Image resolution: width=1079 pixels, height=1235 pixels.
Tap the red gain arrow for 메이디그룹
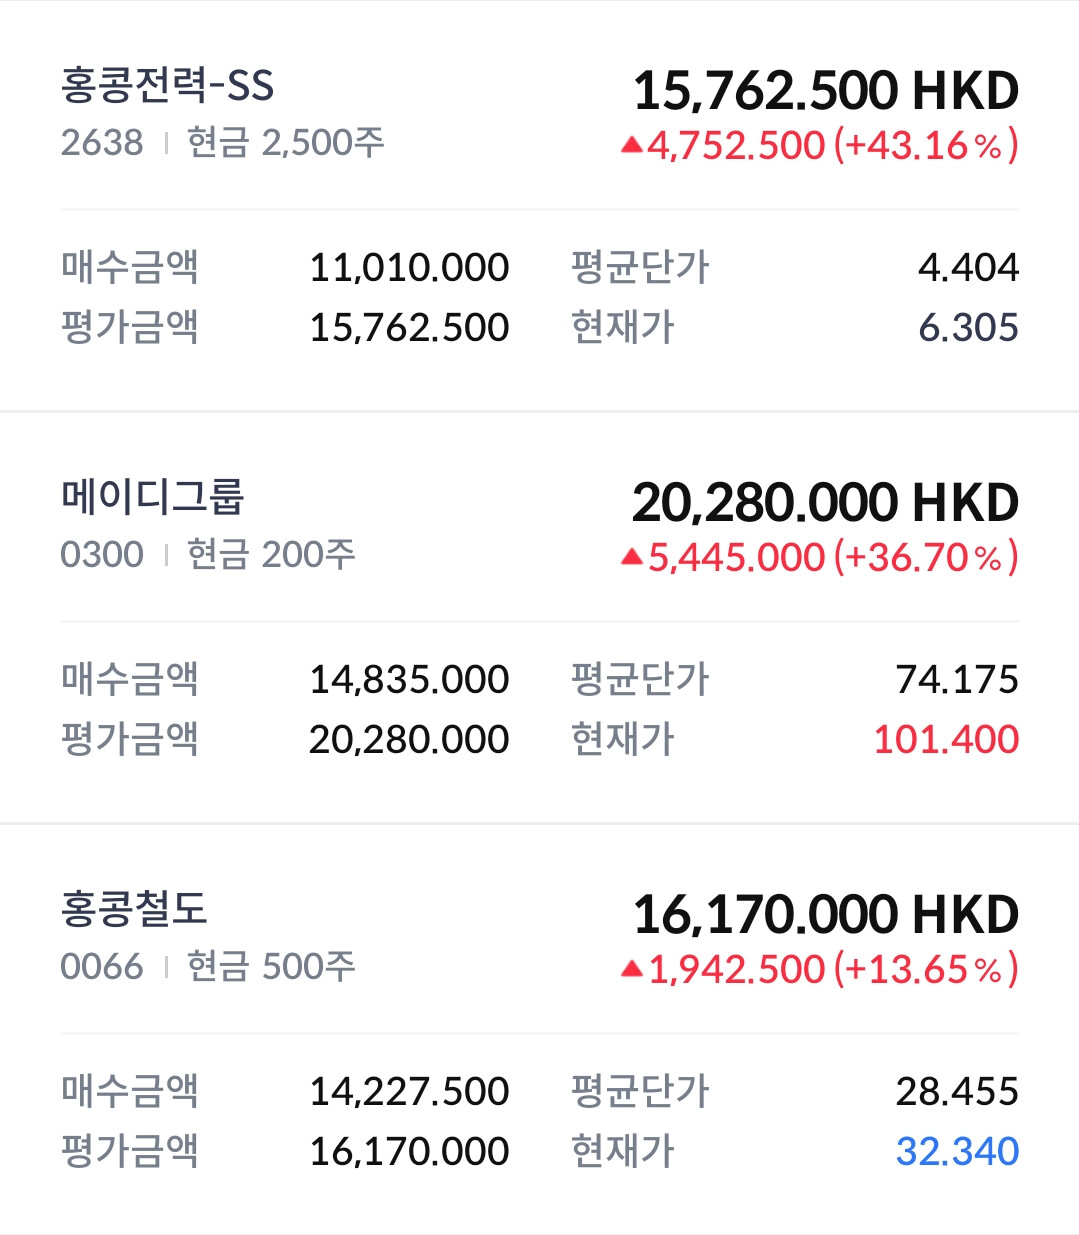point(631,557)
